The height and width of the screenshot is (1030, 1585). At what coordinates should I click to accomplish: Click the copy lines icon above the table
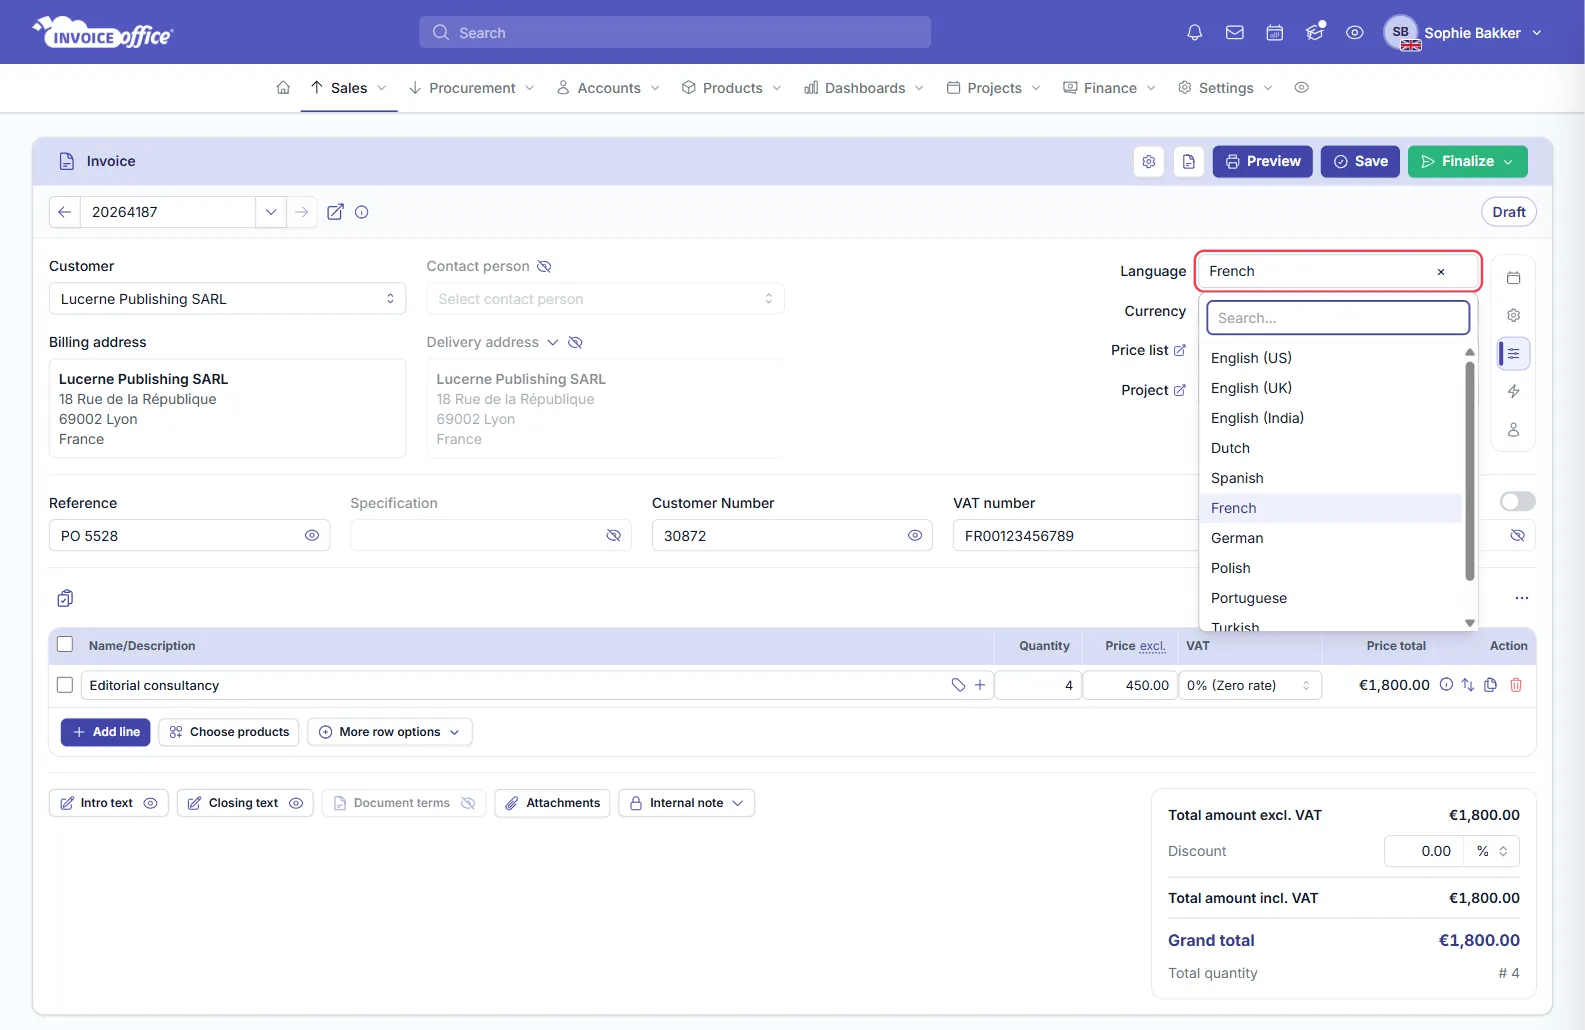[x=65, y=598]
